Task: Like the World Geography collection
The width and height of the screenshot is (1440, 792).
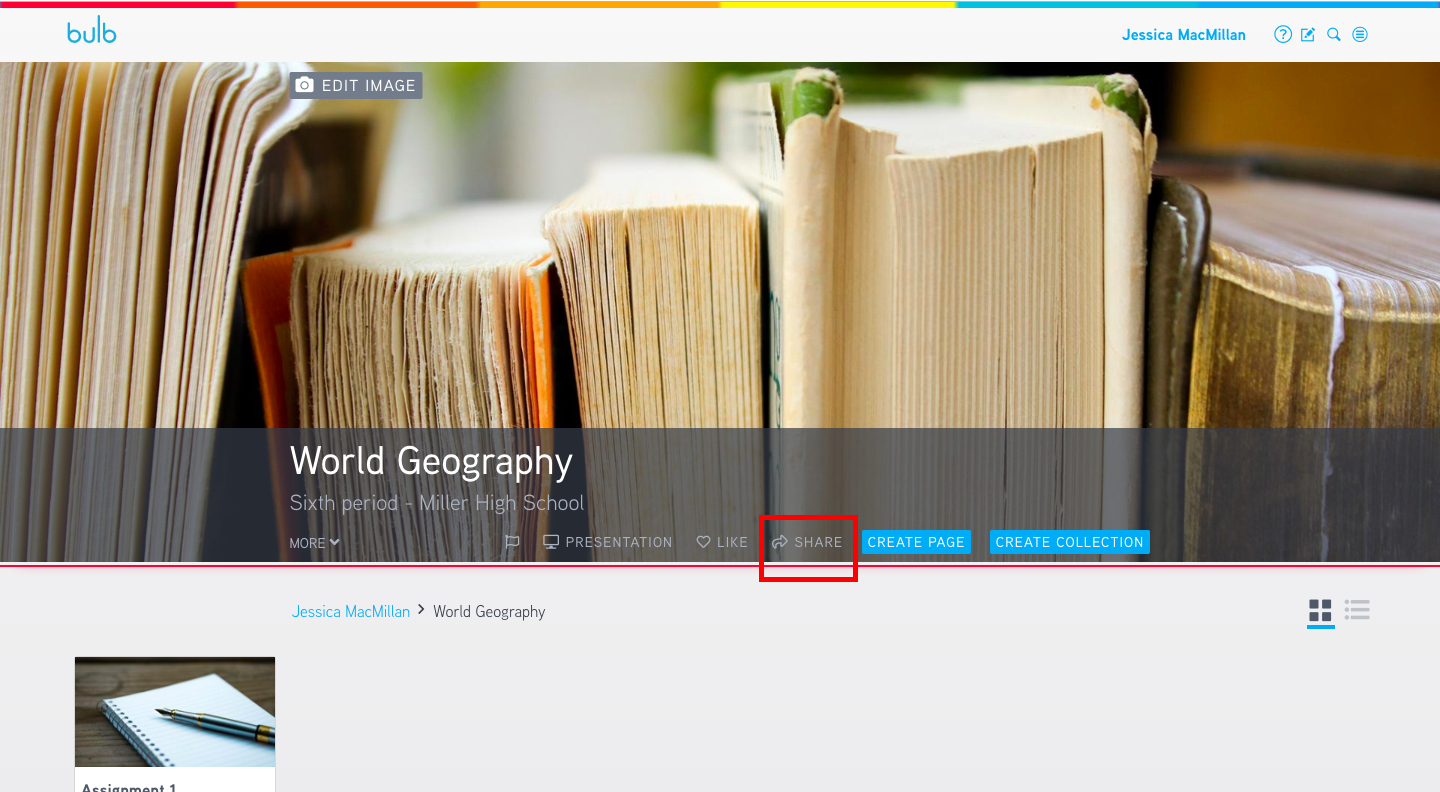Action: pyautogui.click(x=722, y=542)
